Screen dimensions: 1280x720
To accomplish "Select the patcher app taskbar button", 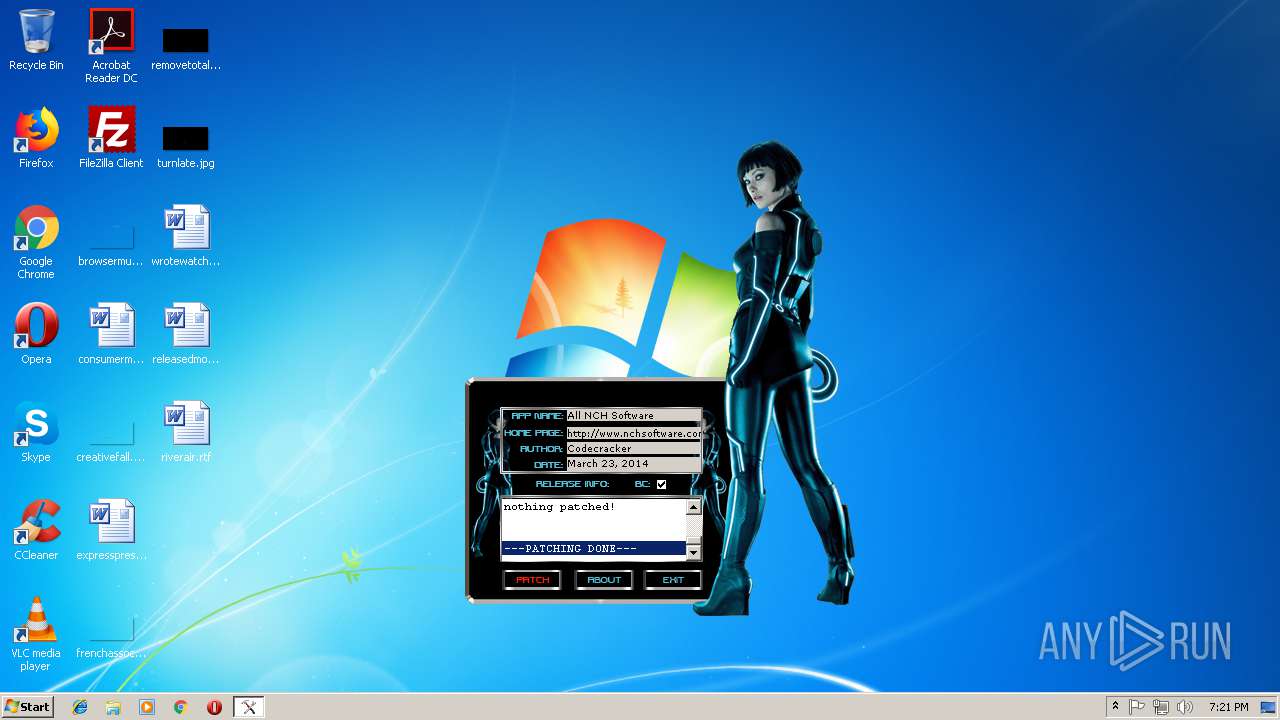I will (x=249, y=707).
